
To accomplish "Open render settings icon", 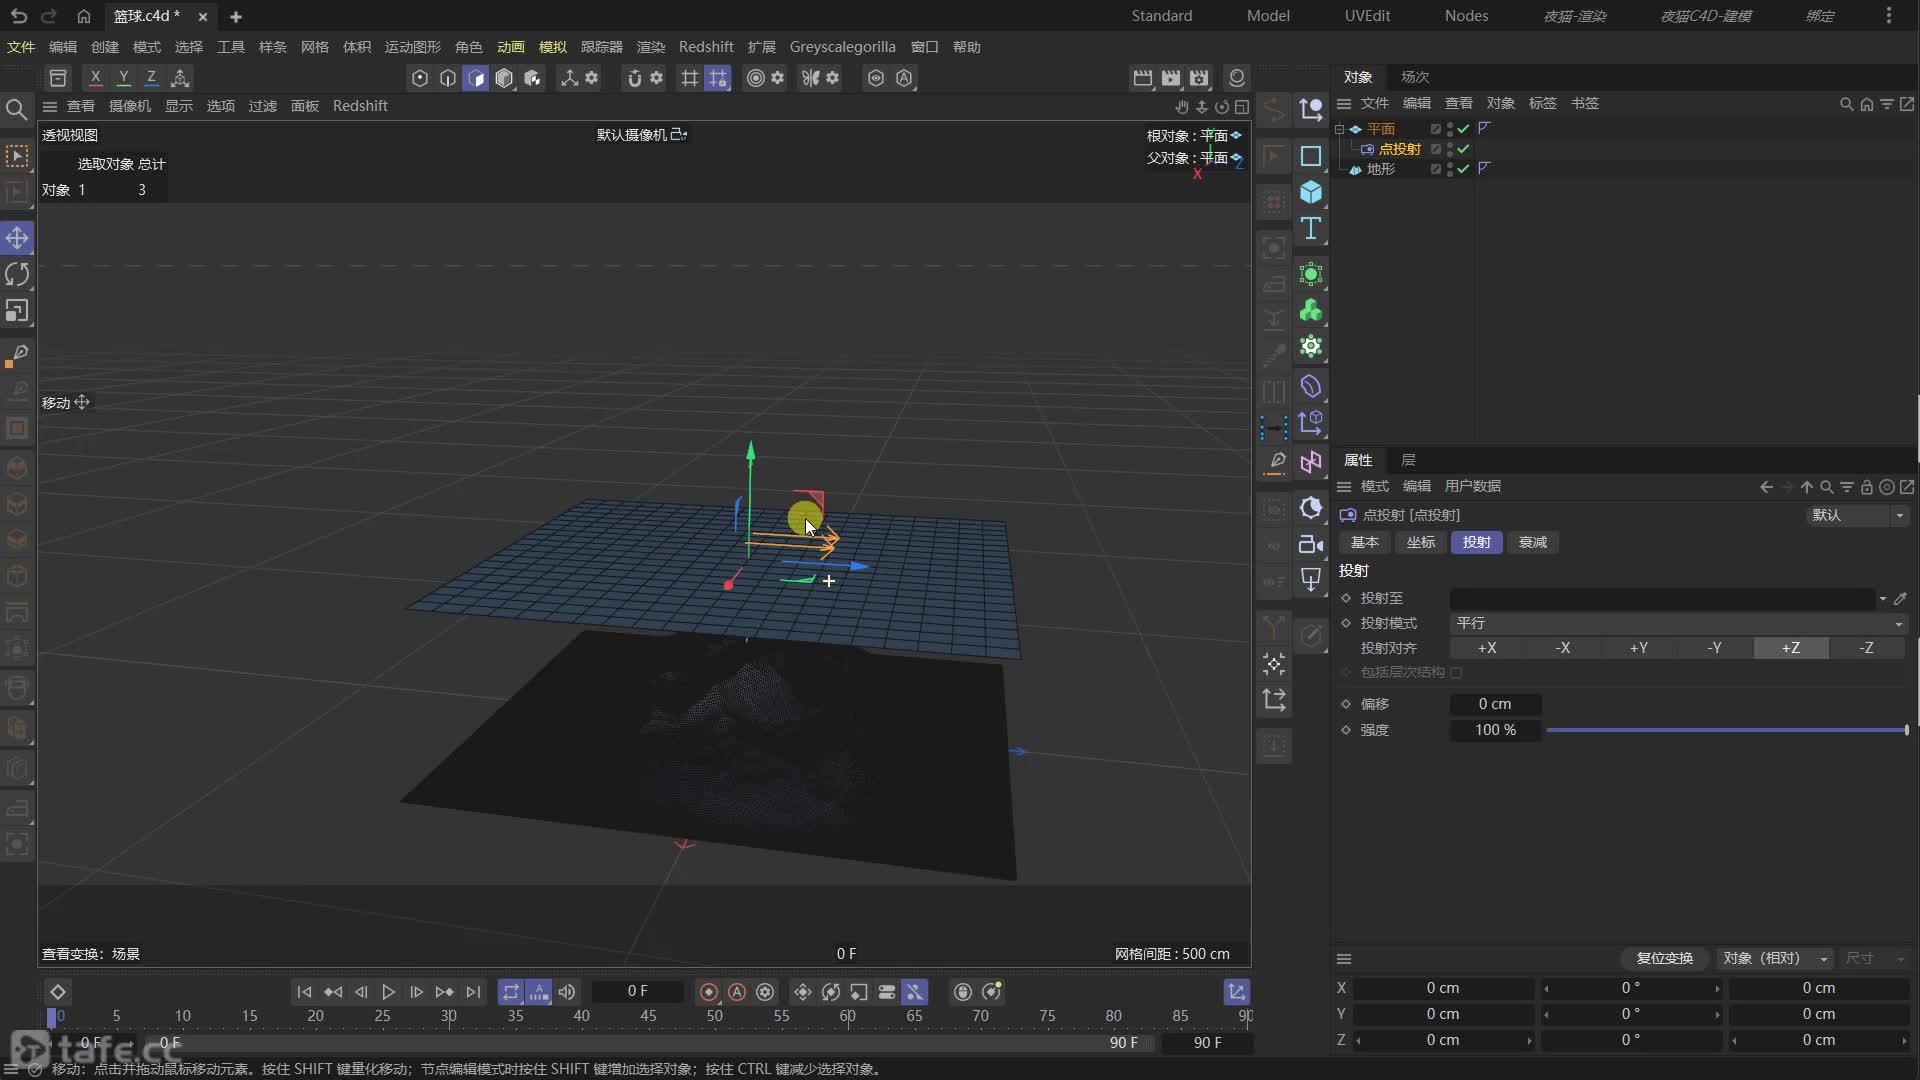I will pyautogui.click(x=1199, y=77).
